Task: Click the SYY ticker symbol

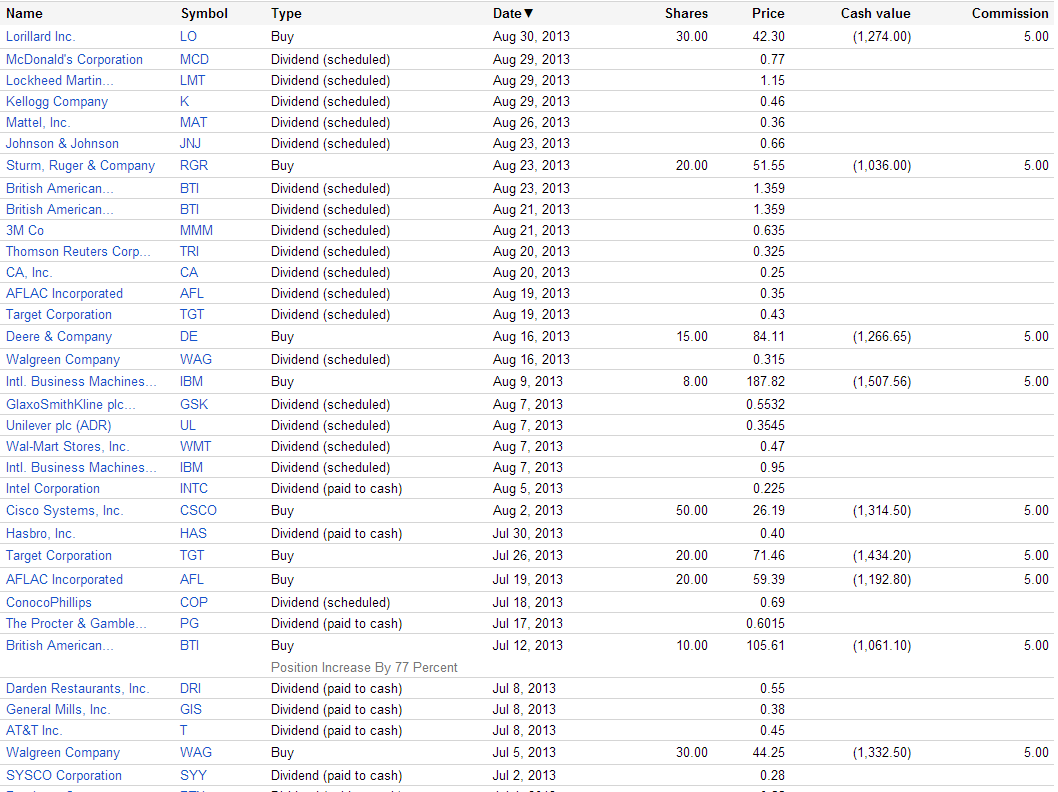Action: click(x=194, y=775)
